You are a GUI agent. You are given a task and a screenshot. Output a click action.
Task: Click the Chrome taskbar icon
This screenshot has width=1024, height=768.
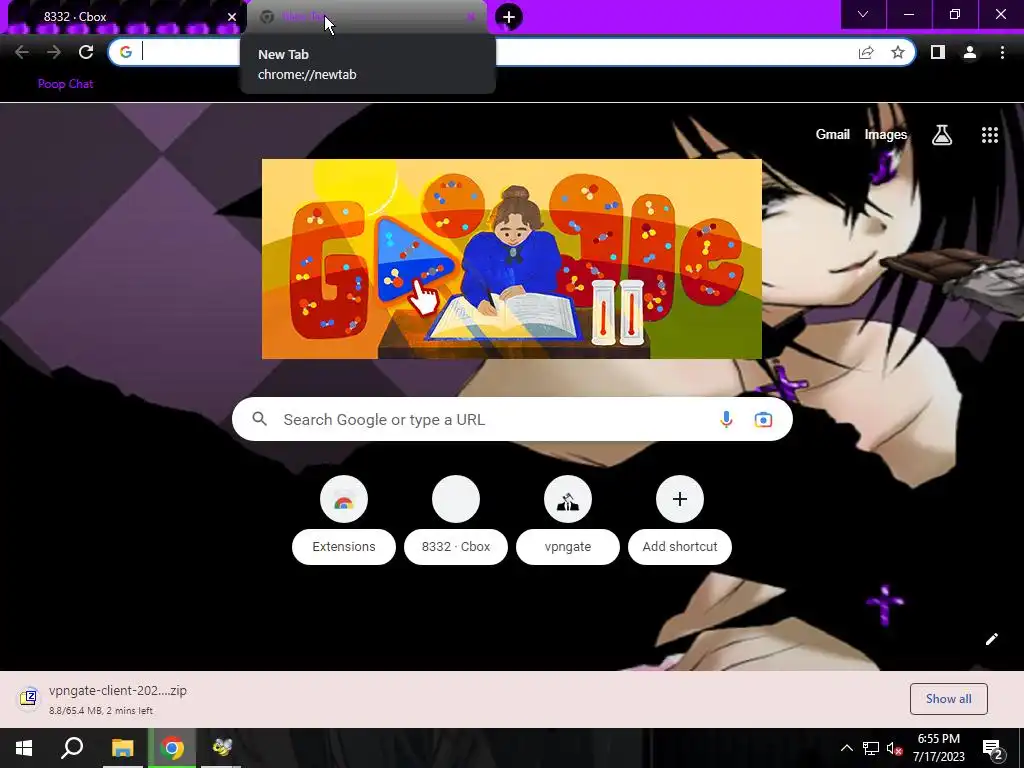click(172, 748)
